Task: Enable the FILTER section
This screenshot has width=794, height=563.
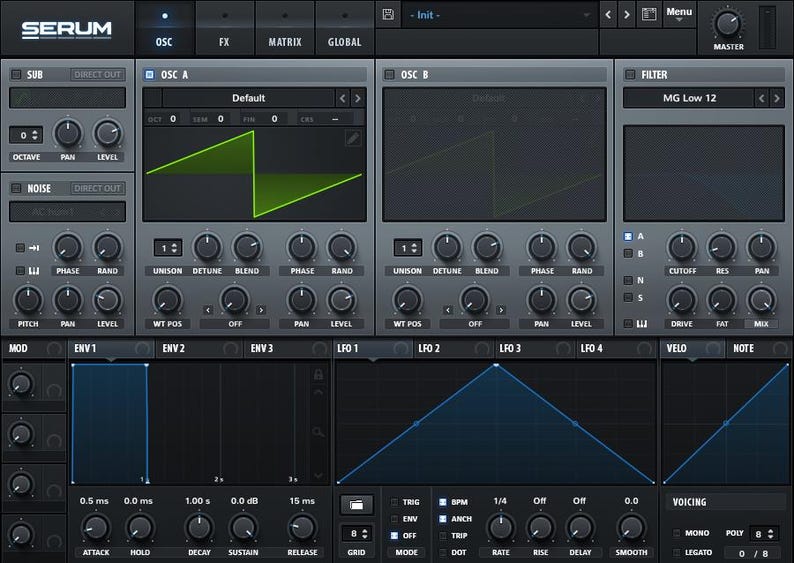Action: 630,74
